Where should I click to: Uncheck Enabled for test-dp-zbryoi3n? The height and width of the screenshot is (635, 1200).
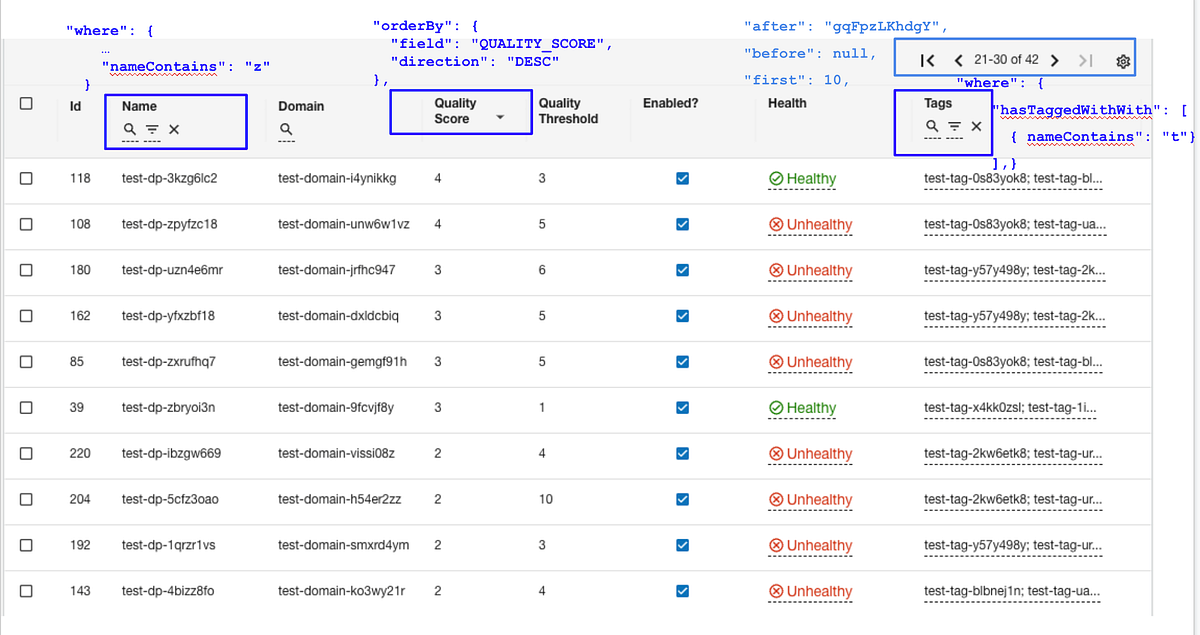(682, 408)
